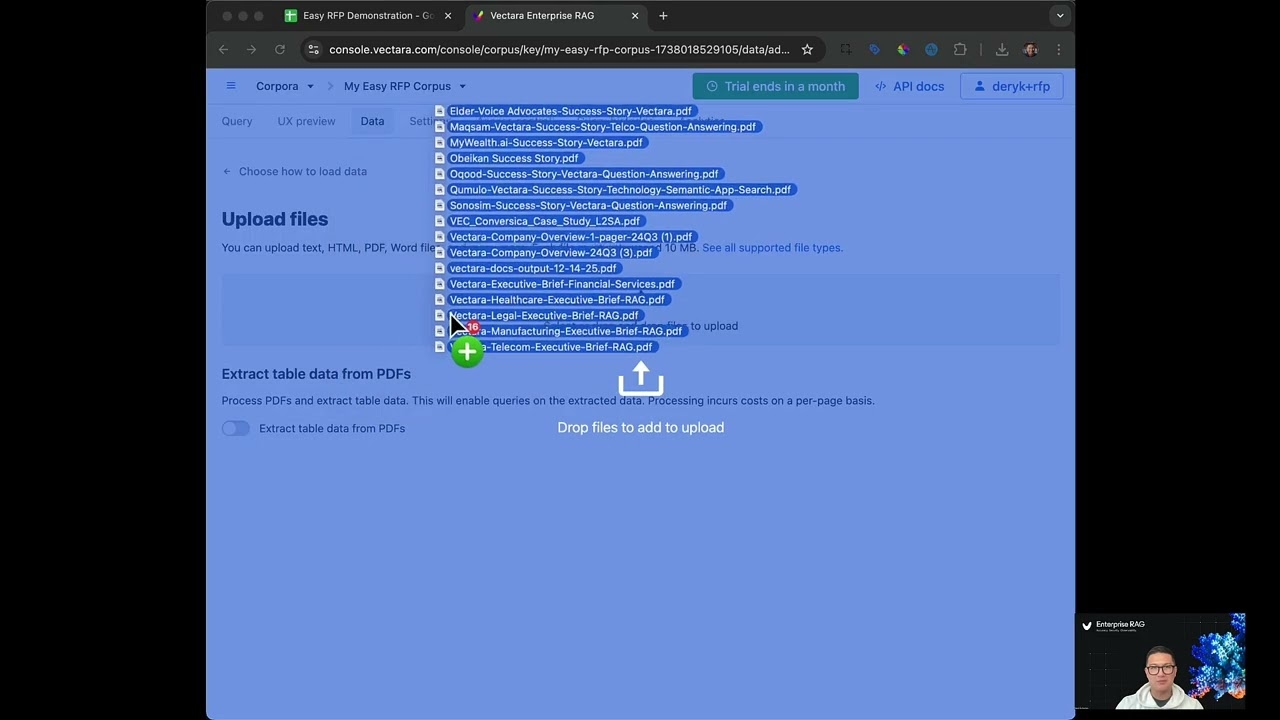The height and width of the screenshot is (720, 1280).
Task: Click the deryk+rfp account button
Action: tap(1011, 86)
